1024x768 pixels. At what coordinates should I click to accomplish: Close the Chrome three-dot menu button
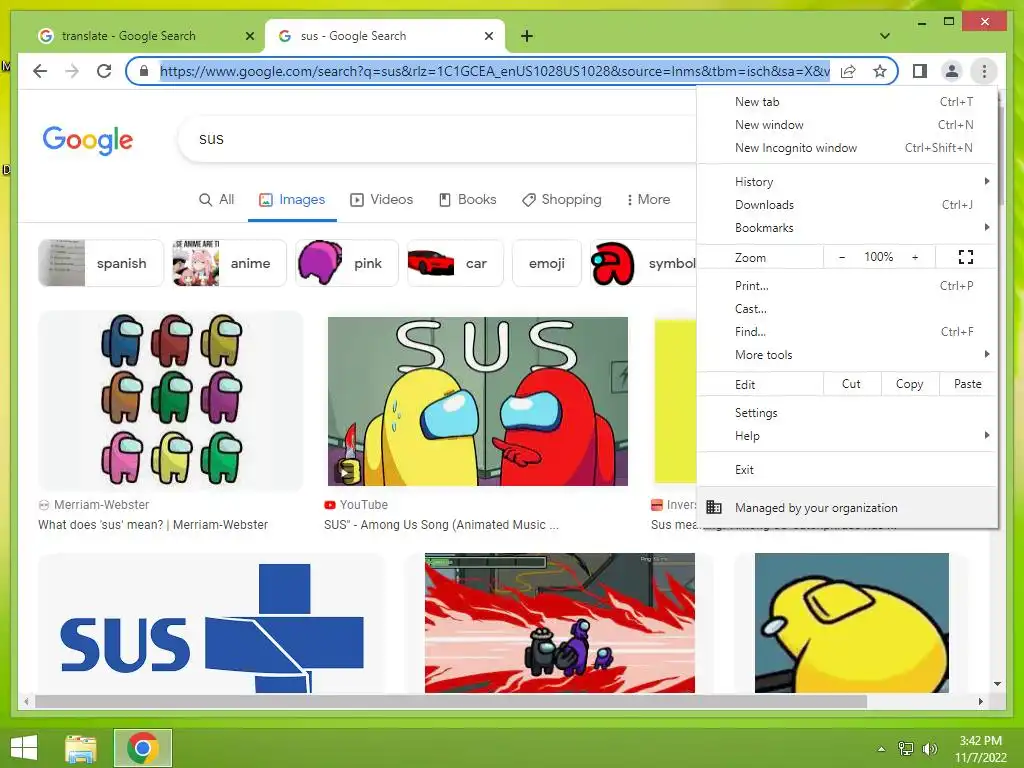coord(984,71)
